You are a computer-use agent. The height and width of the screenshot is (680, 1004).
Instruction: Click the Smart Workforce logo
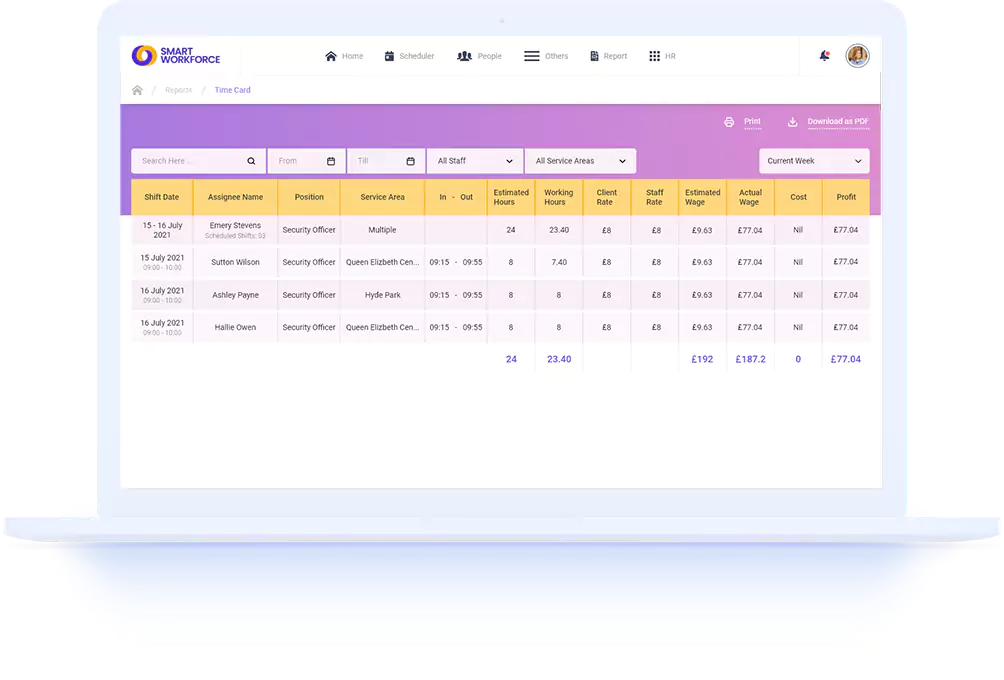coord(176,56)
